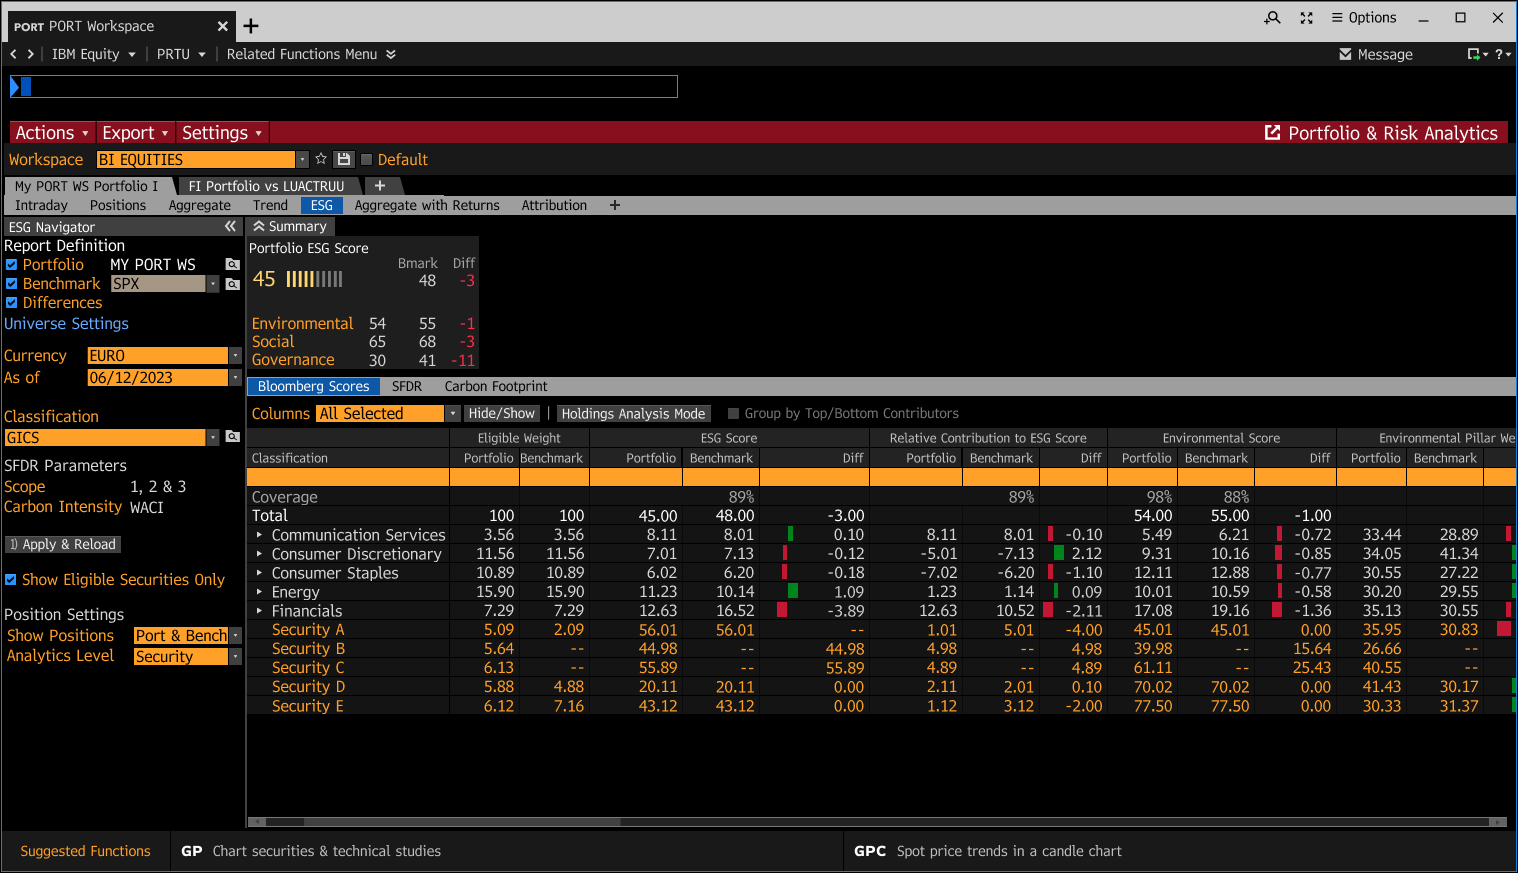Switch to the Trend tab
This screenshot has width=1518, height=873.
(270, 205)
